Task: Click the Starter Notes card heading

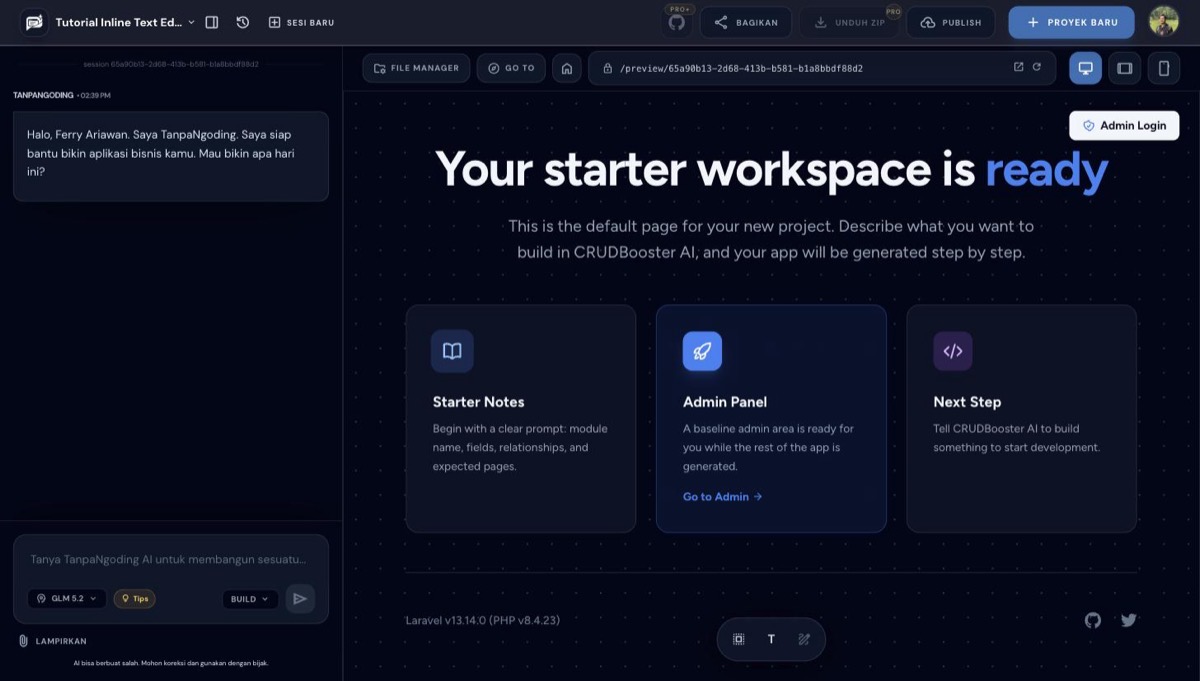Action: click(478, 402)
